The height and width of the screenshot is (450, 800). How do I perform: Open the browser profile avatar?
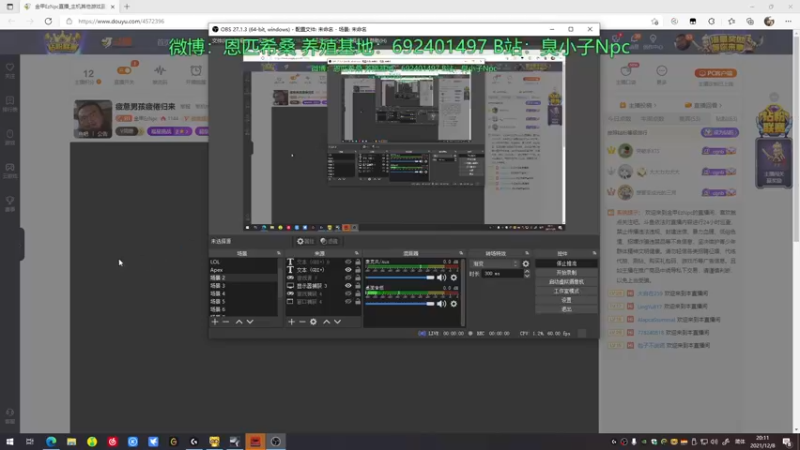click(x=769, y=21)
